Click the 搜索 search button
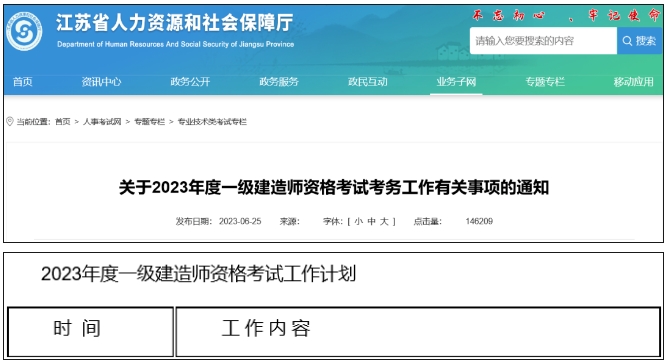Image resolution: width=667 pixels, height=364 pixels. pyautogui.click(x=639, y=41)
